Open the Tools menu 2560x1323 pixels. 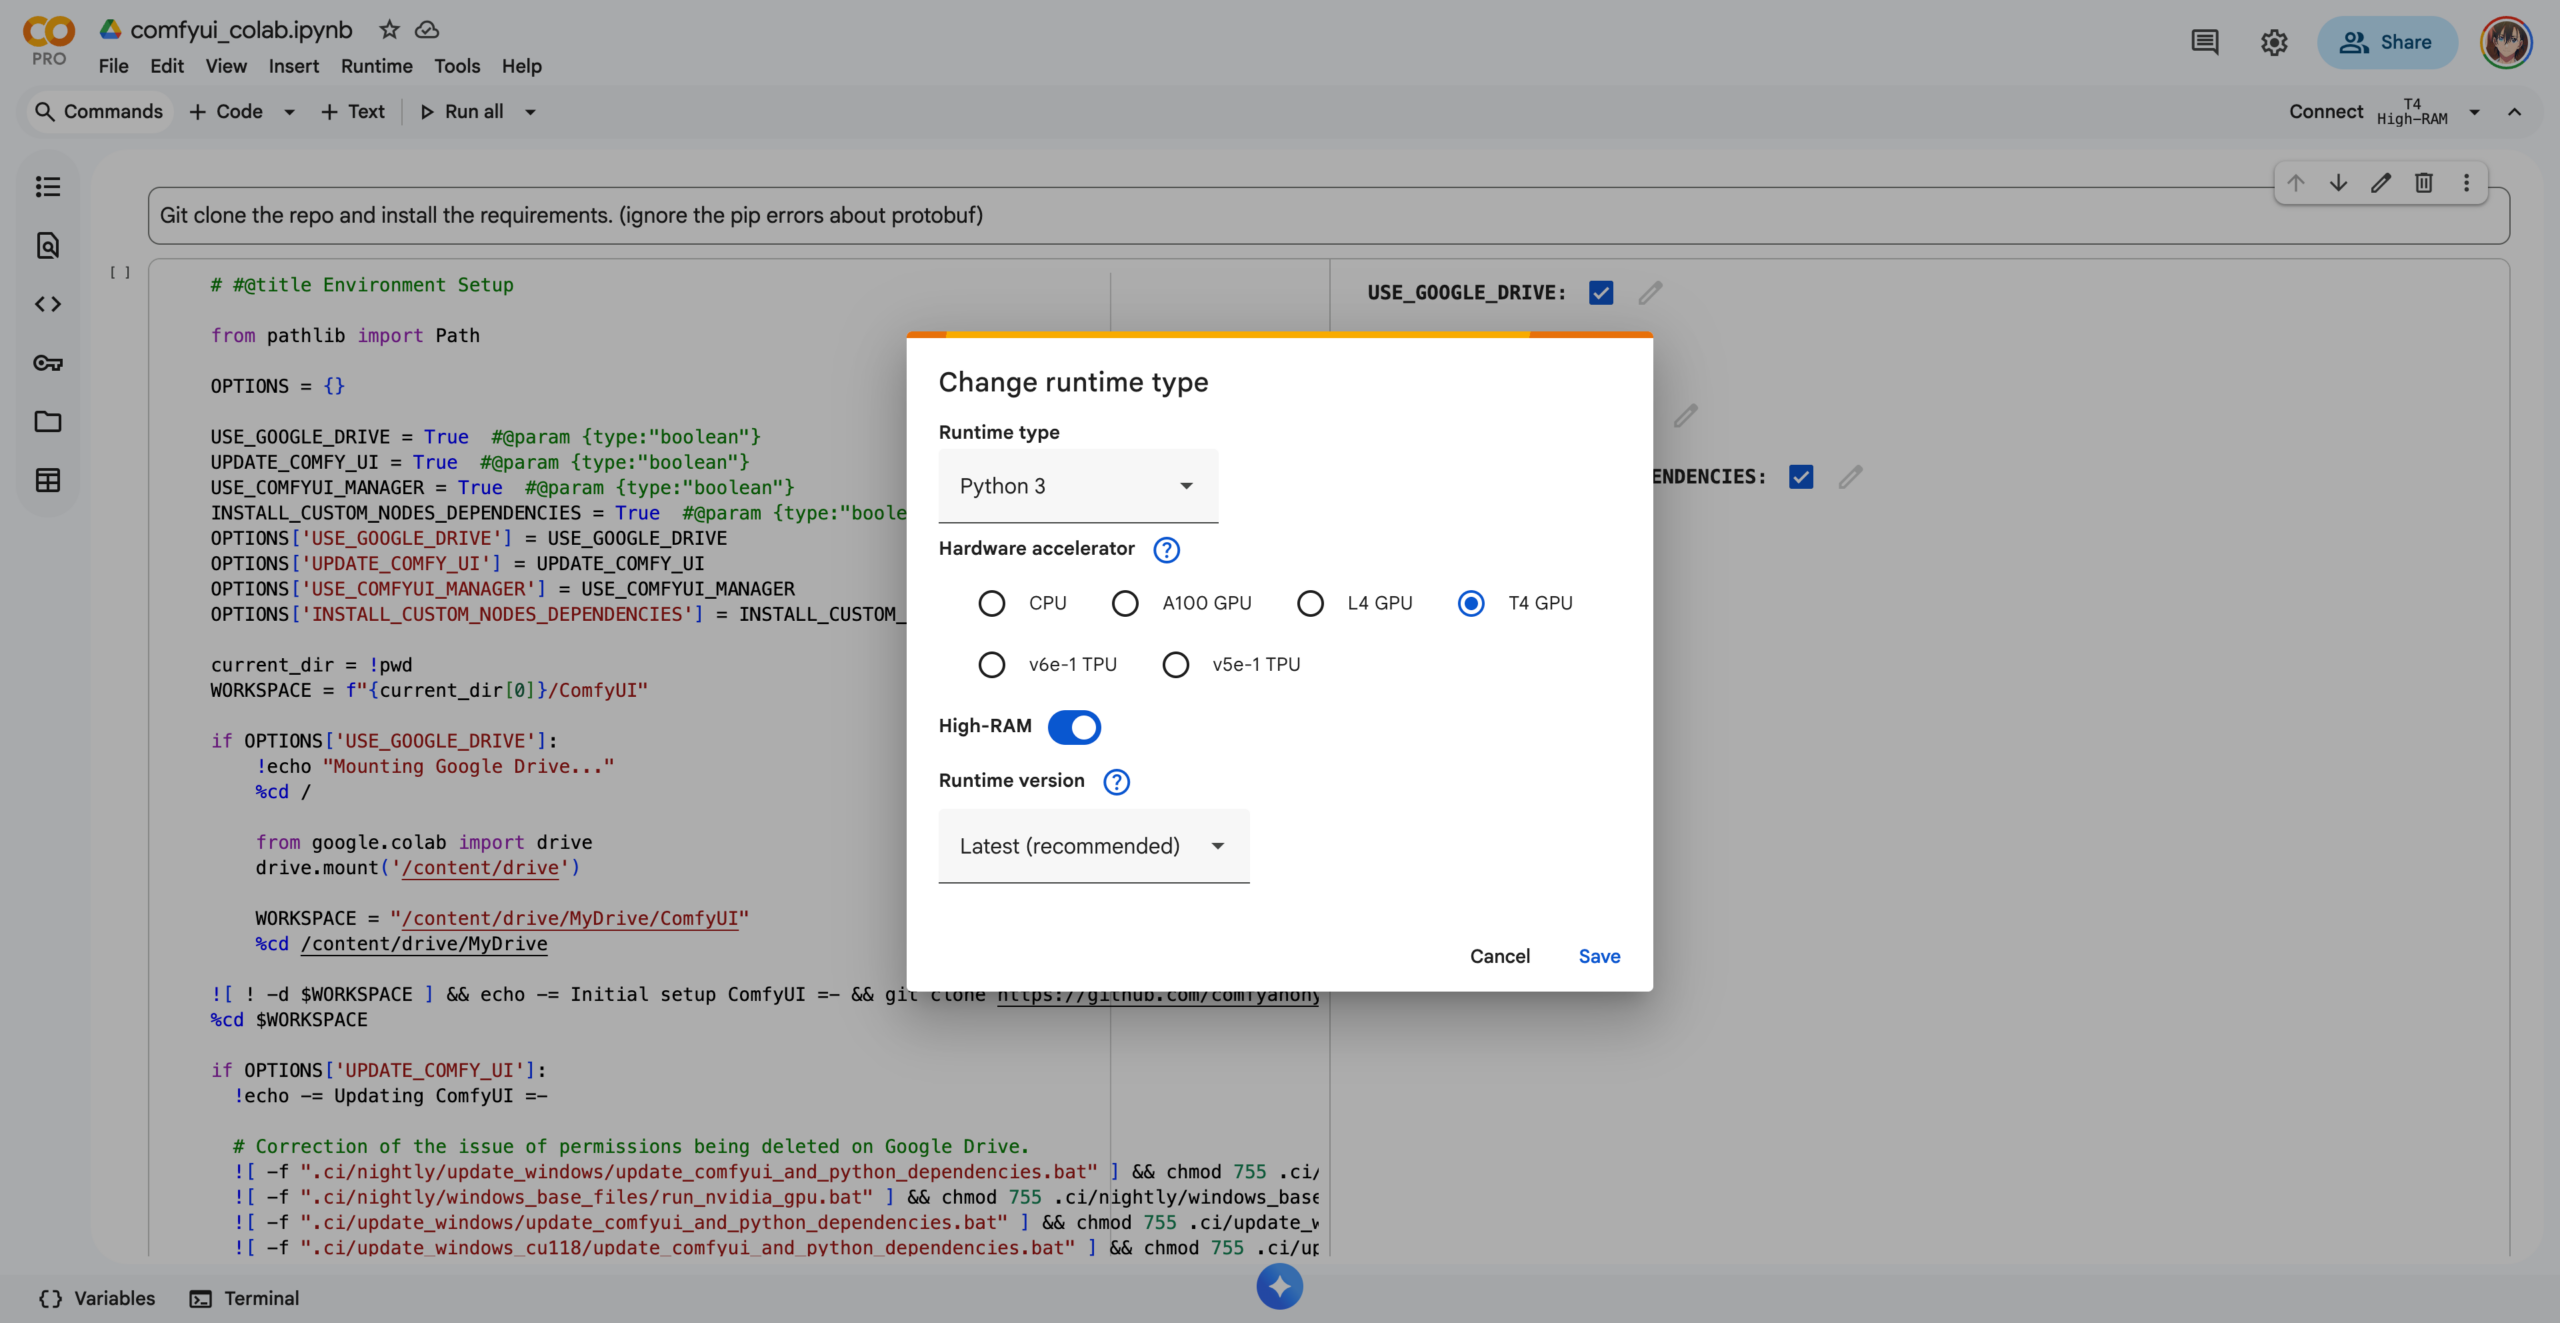pos(456,66)
